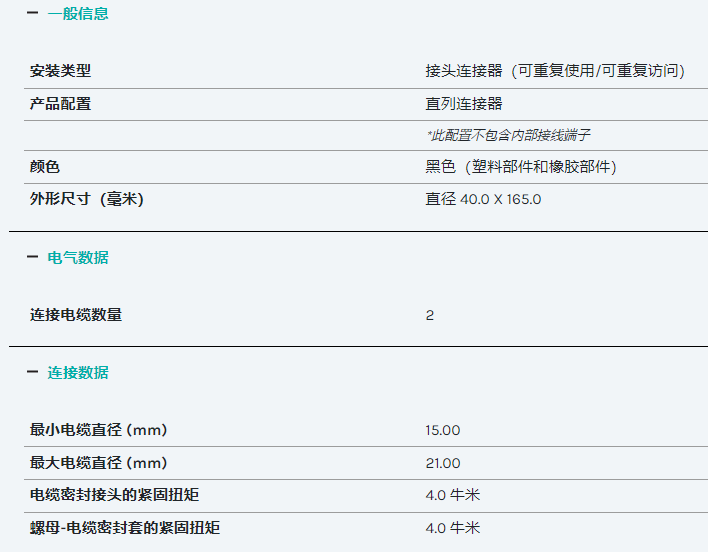
Task: Click the 外形尺寸 (毫米) label
Action: [x=87, y=199]
